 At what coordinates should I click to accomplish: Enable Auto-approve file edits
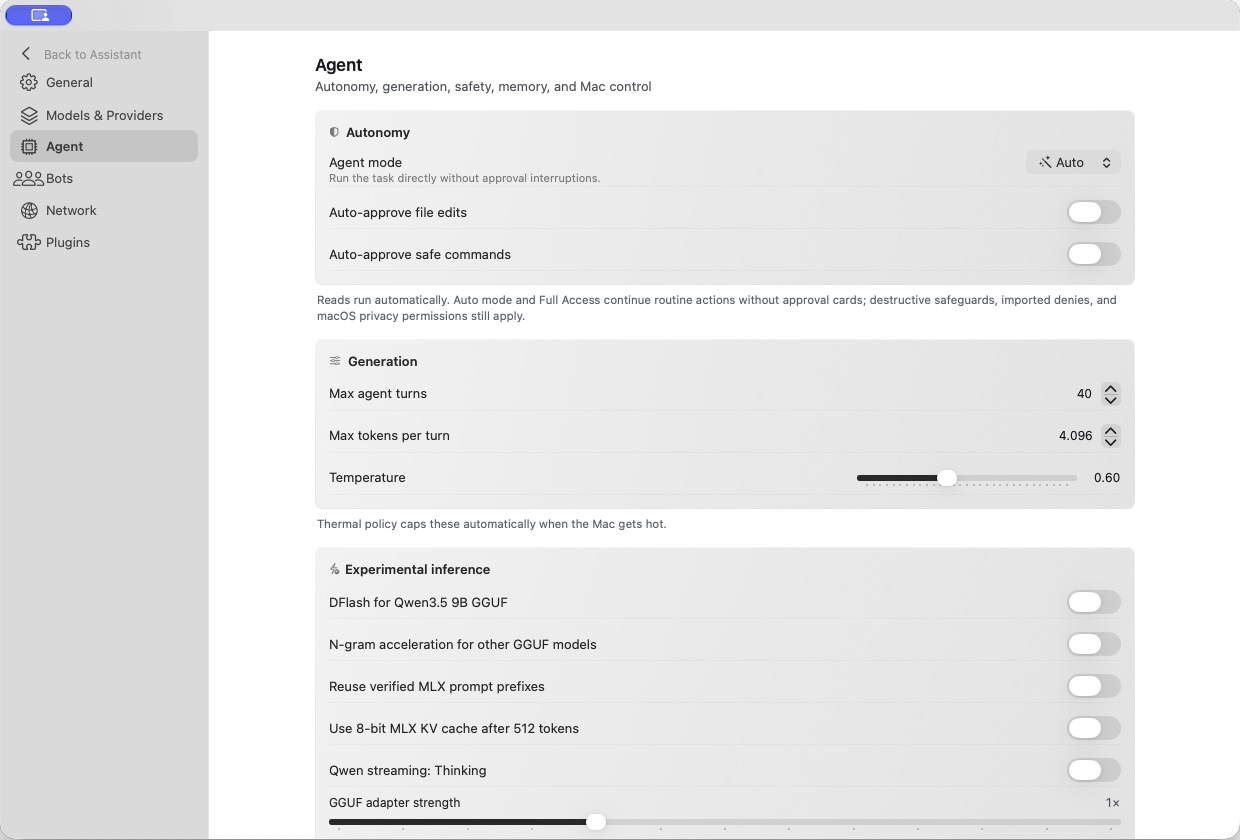tap(1093, 212)
